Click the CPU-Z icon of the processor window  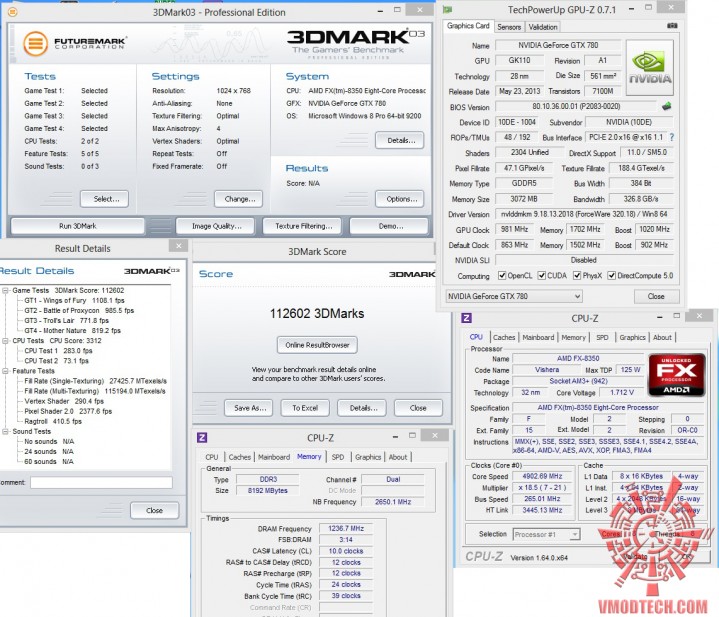click(x=466, y=318)
